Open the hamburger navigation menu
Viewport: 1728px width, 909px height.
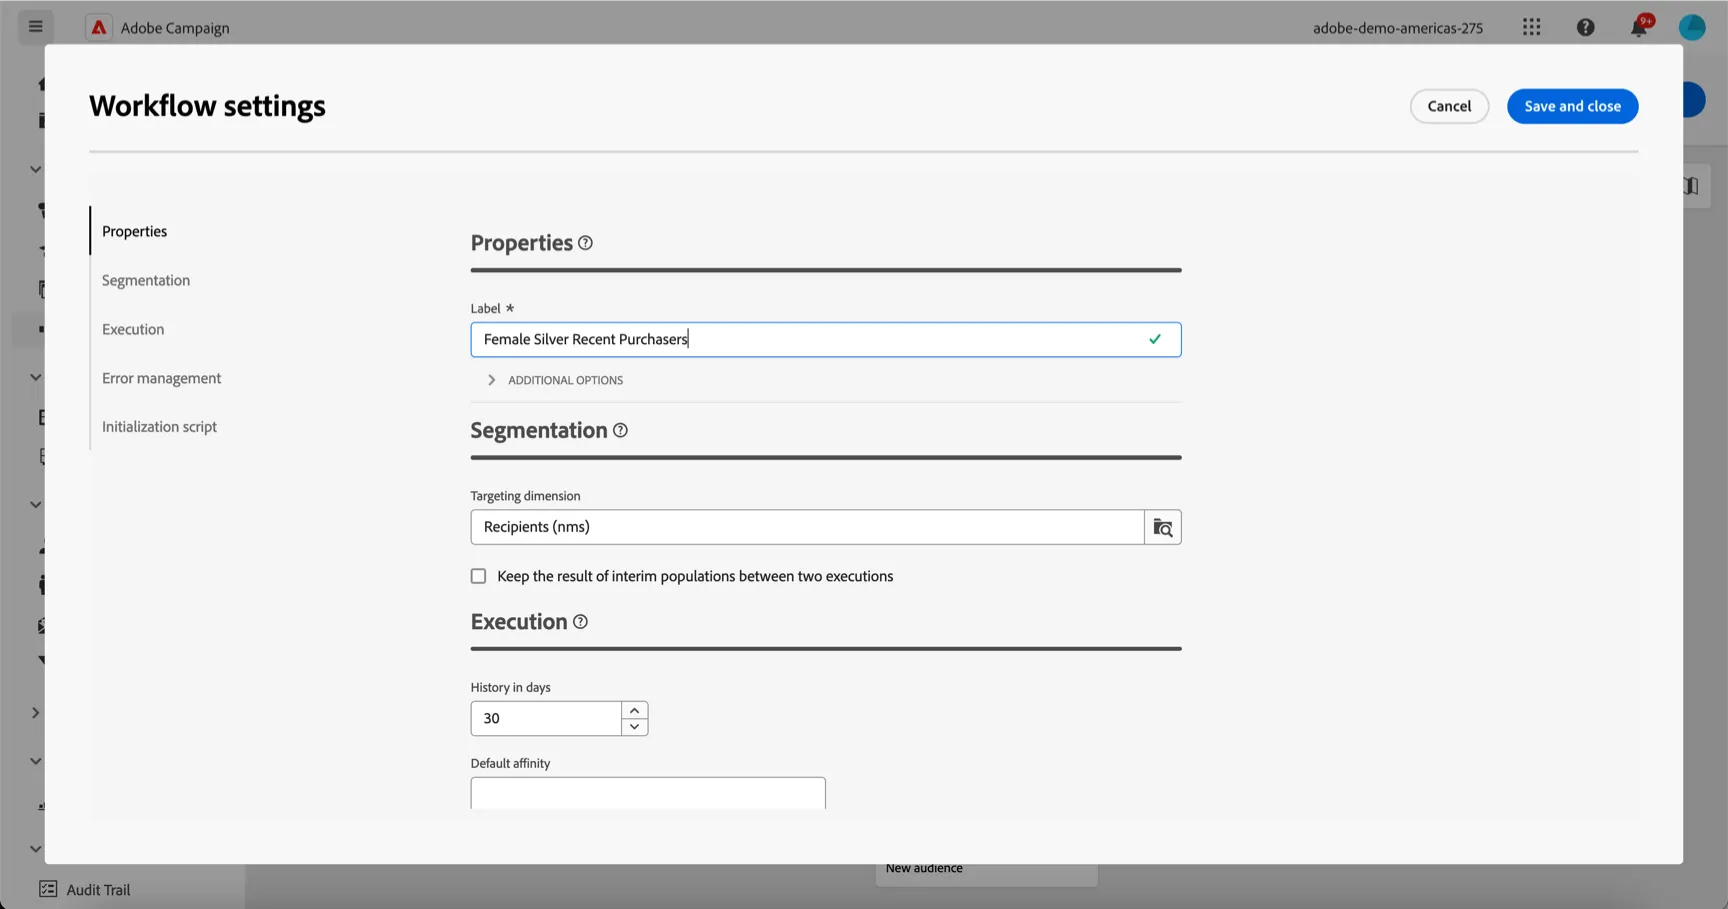(x=36, y=27)
